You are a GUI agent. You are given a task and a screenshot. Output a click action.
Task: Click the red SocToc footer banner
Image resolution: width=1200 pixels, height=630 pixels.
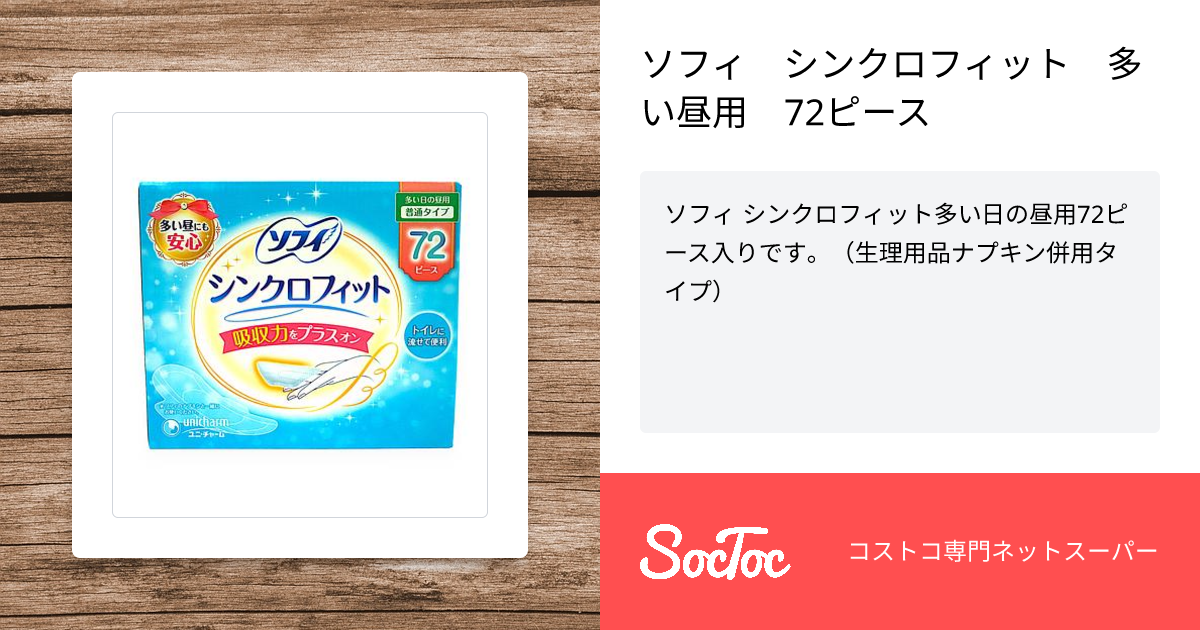900,551
